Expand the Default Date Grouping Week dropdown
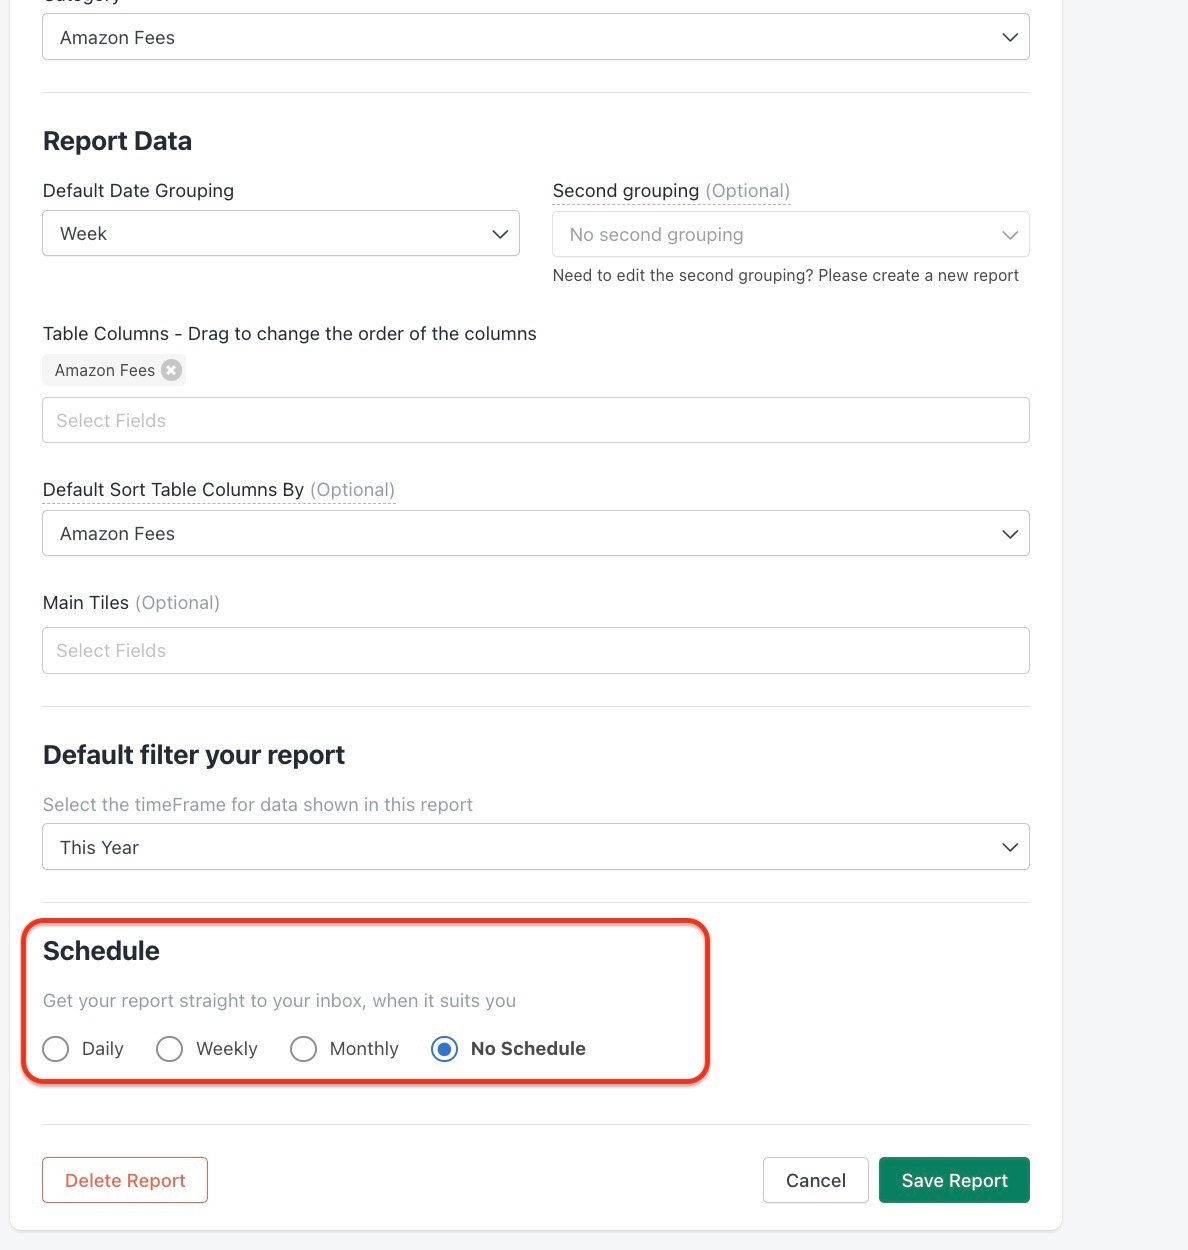Image resolution: width=1188 pixels, height=1250 pixels. (281, 233)
